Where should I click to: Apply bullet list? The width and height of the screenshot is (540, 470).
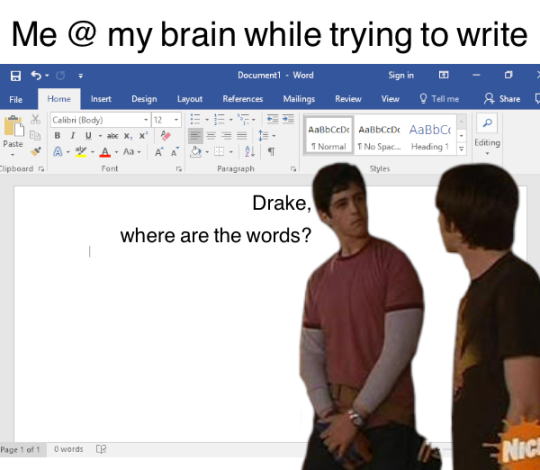[195, 119]
